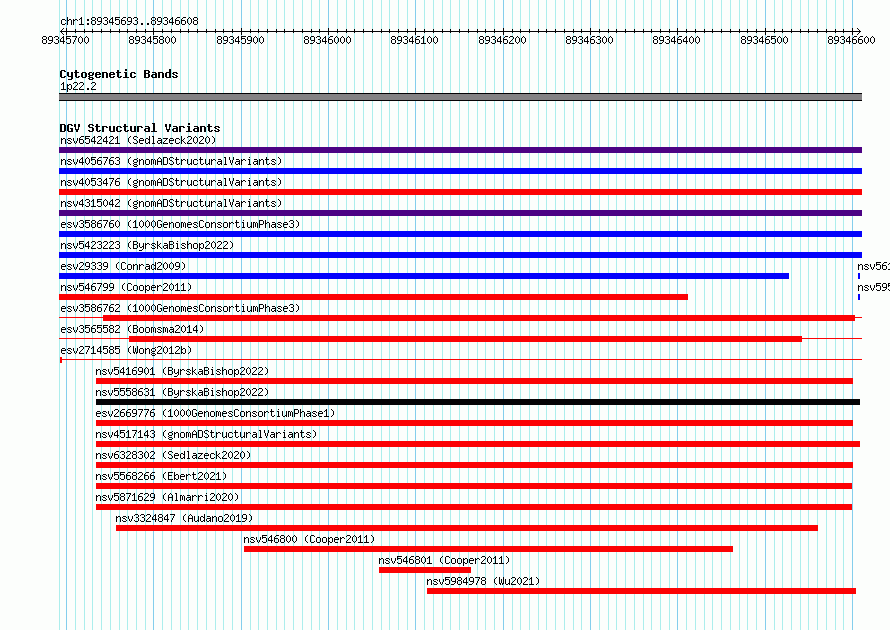The height and width of the screenshot is (630, 890).
Task: Click the esv3586760 blue variant bar
Action: click(x=460, y=234)
